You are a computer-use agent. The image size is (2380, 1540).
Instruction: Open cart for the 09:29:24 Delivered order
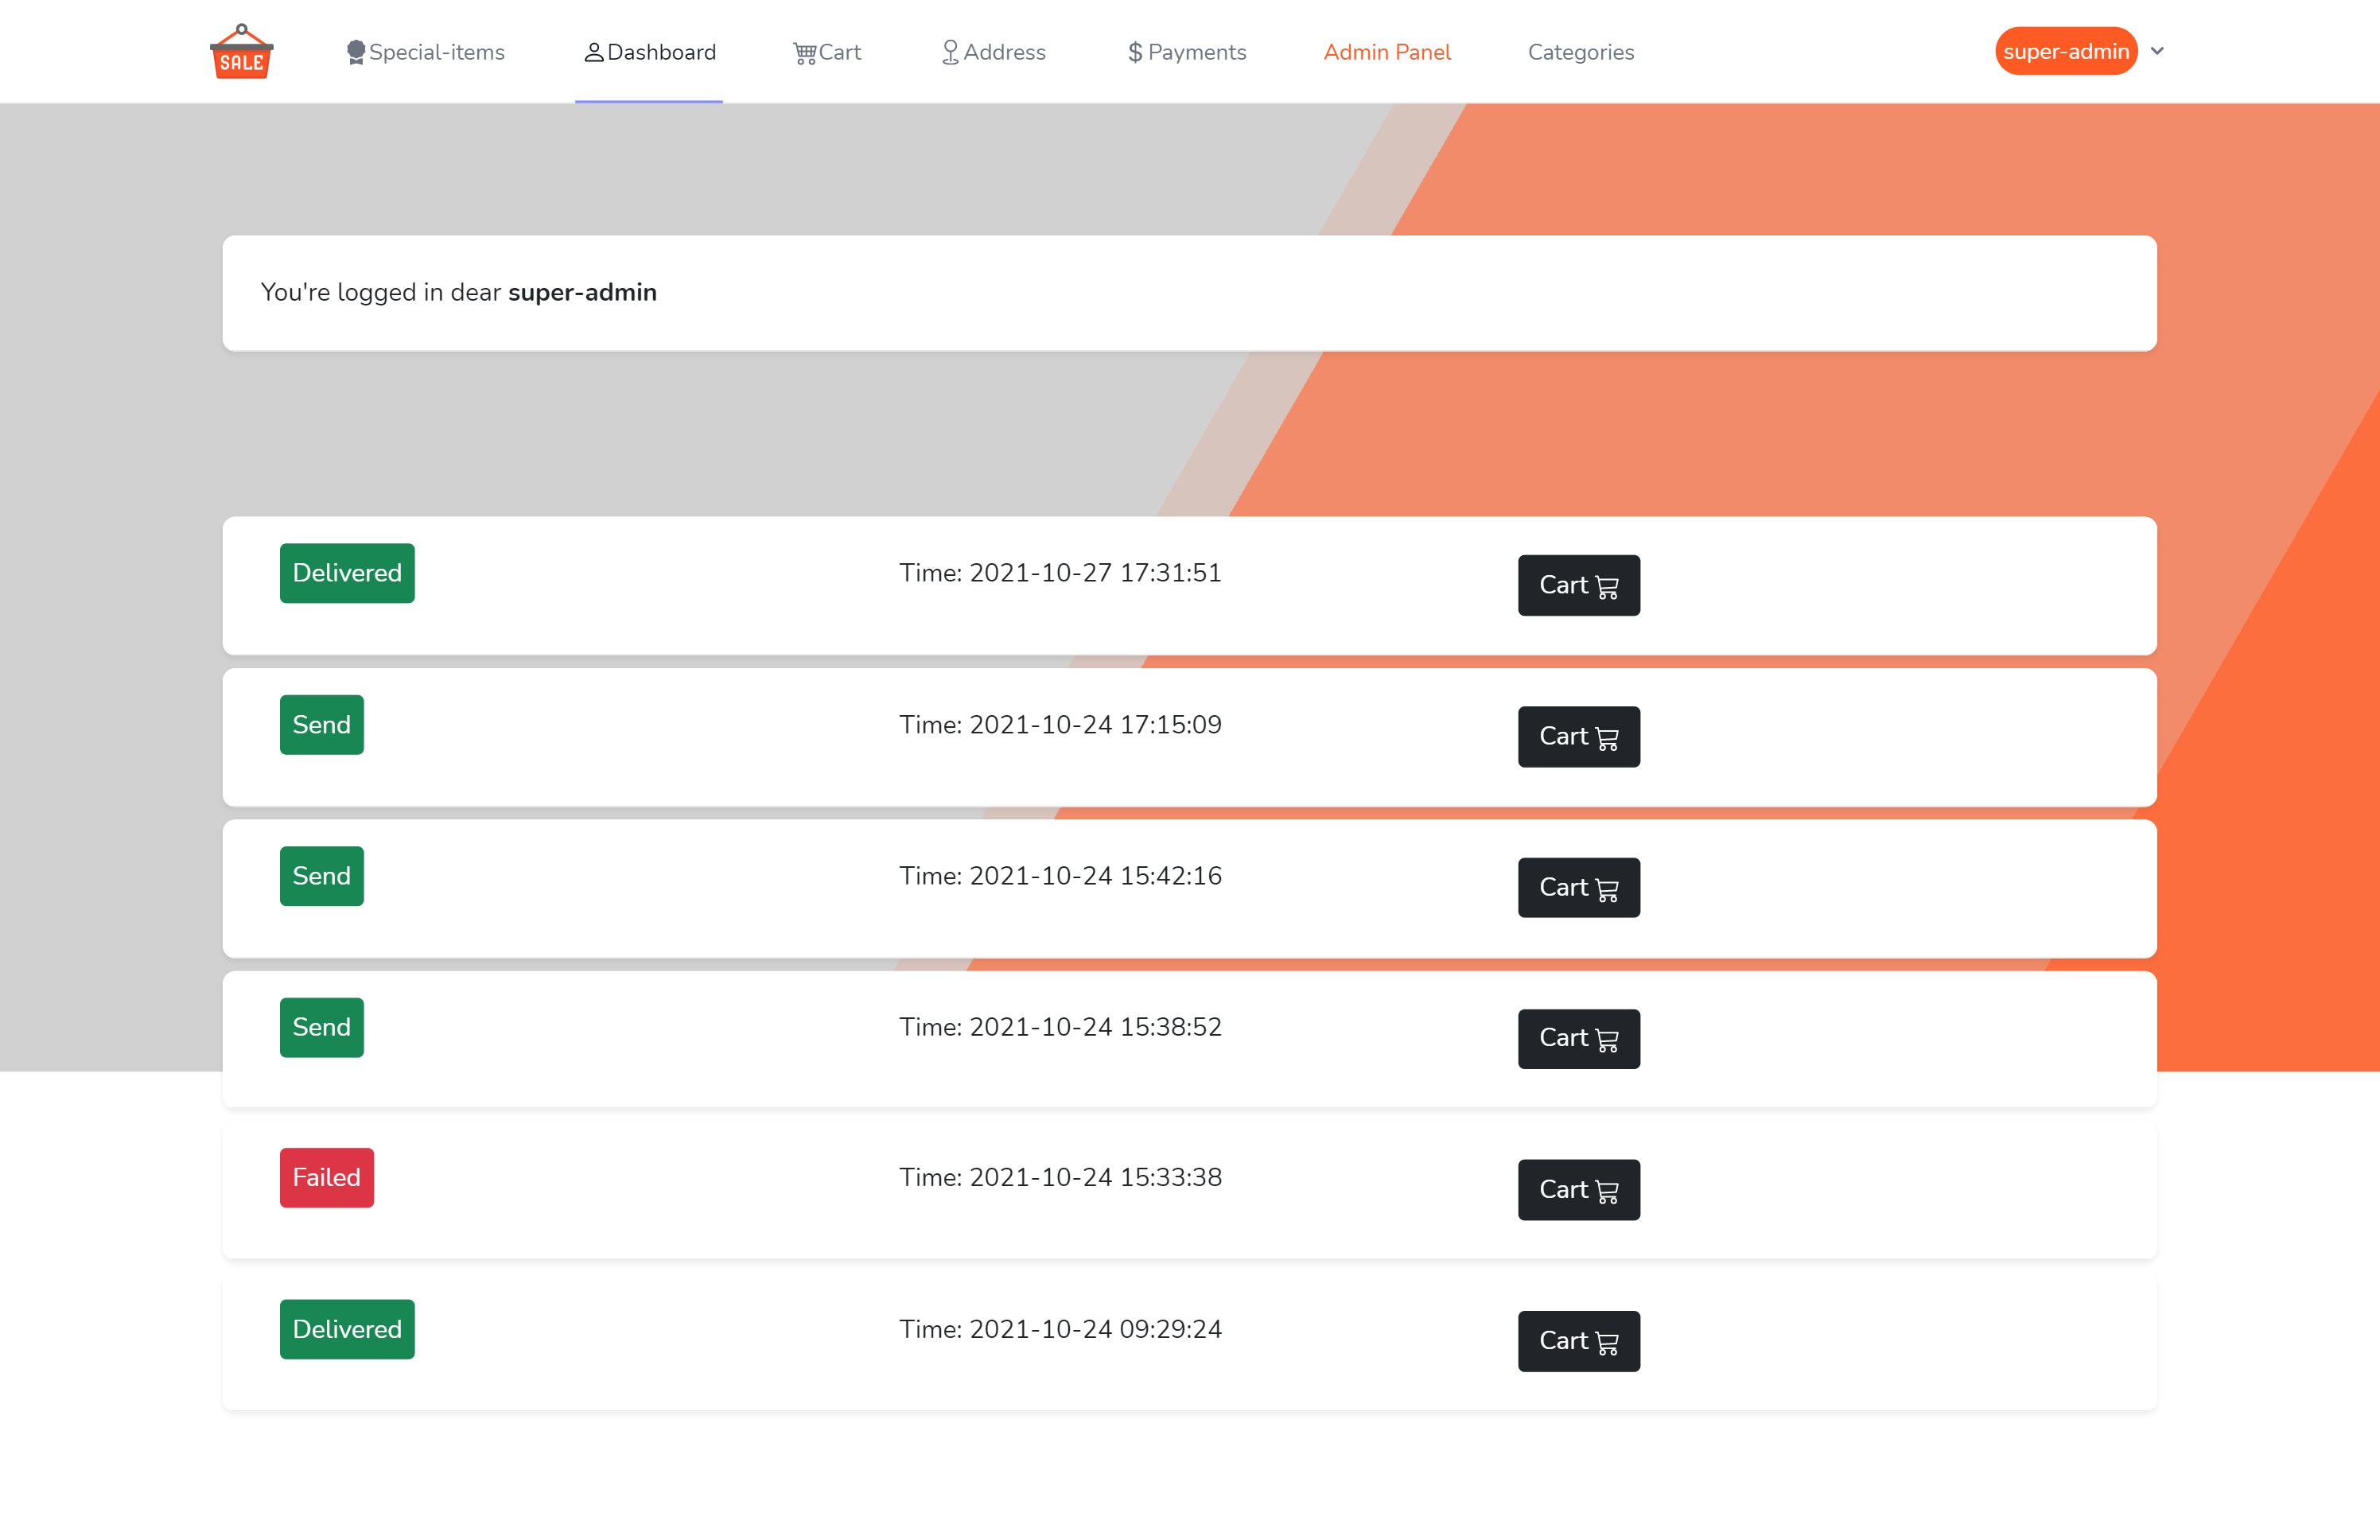[1578, 1340]
